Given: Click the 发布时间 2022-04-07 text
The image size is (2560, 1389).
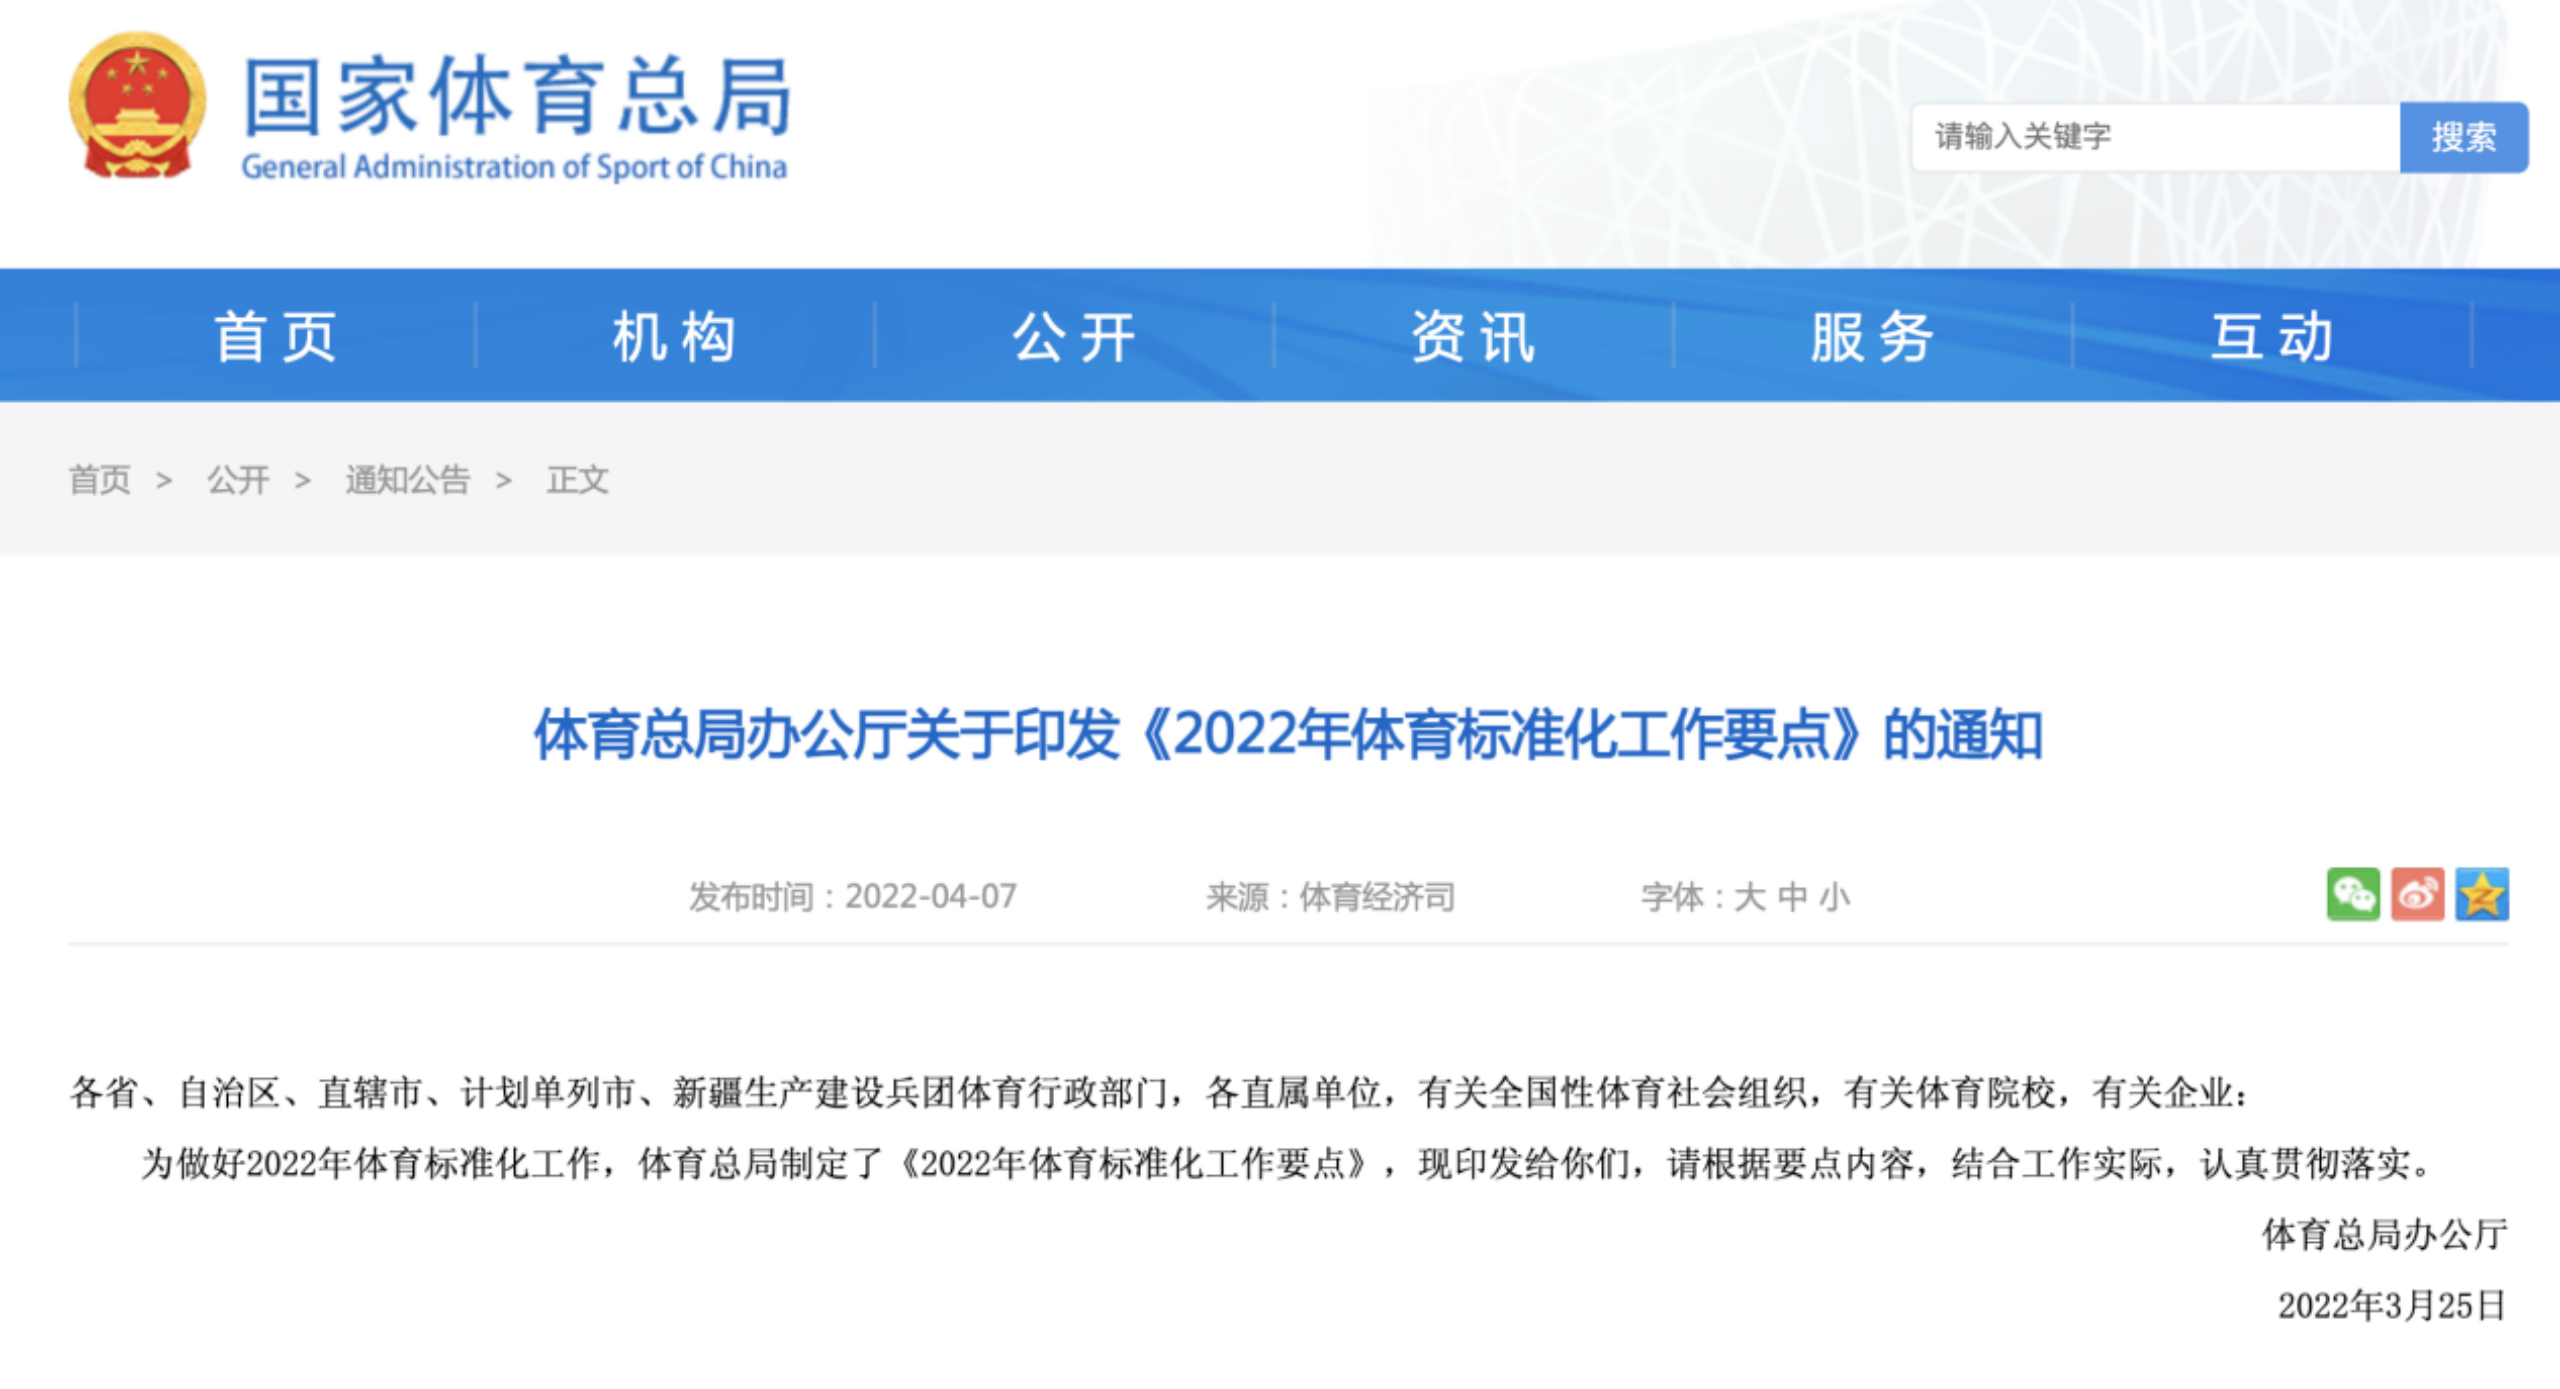Looking at the screenshot, I should tap(852, 897).
